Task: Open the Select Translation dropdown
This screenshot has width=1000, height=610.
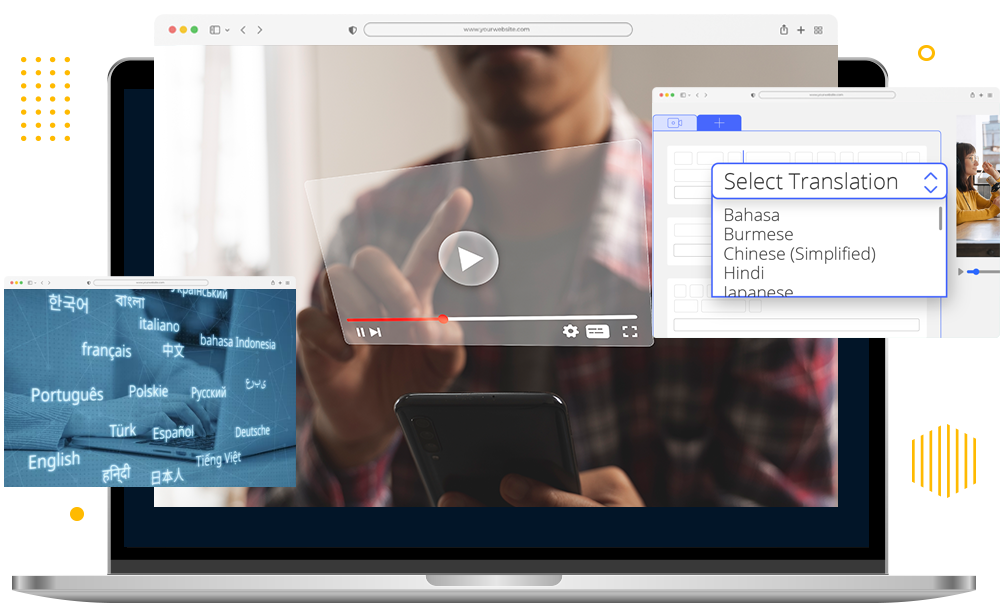Action: pyautogui.click(x=829, y=182)
